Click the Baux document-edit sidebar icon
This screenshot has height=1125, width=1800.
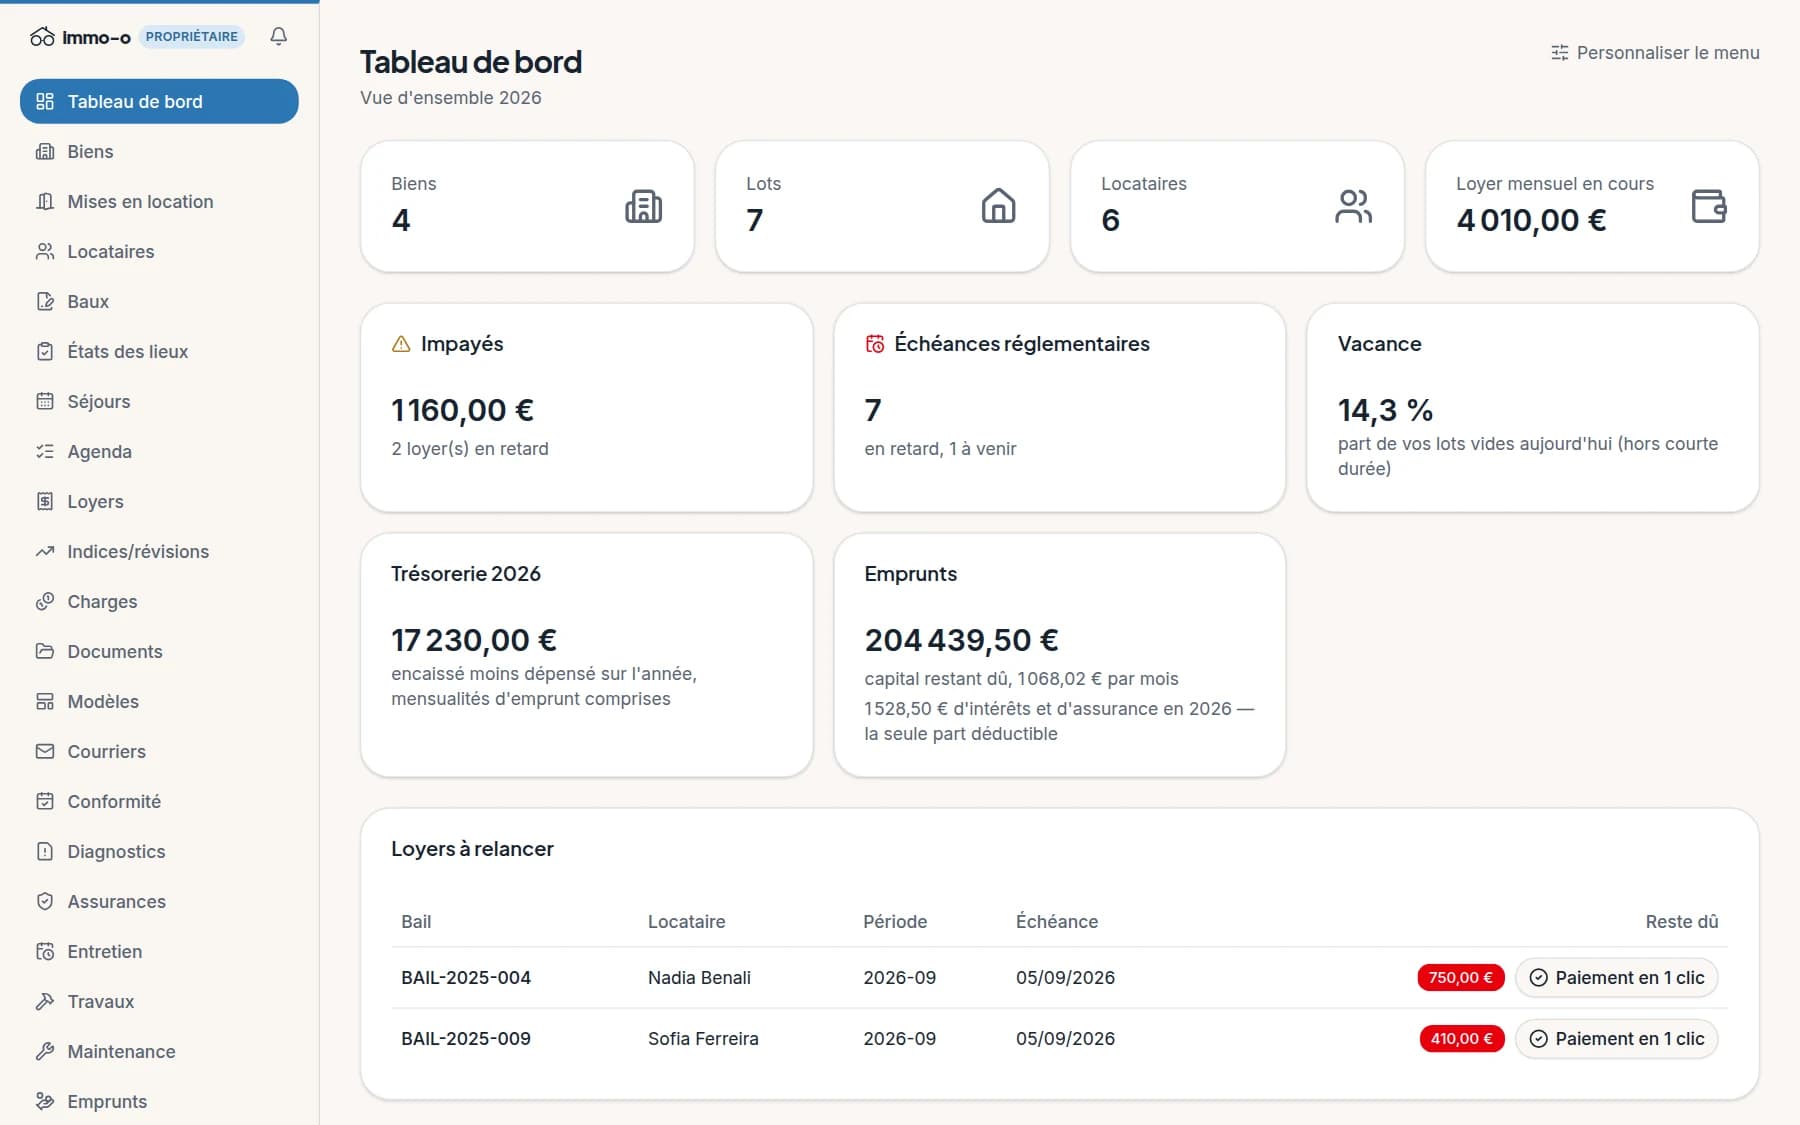tap(45, 302)
